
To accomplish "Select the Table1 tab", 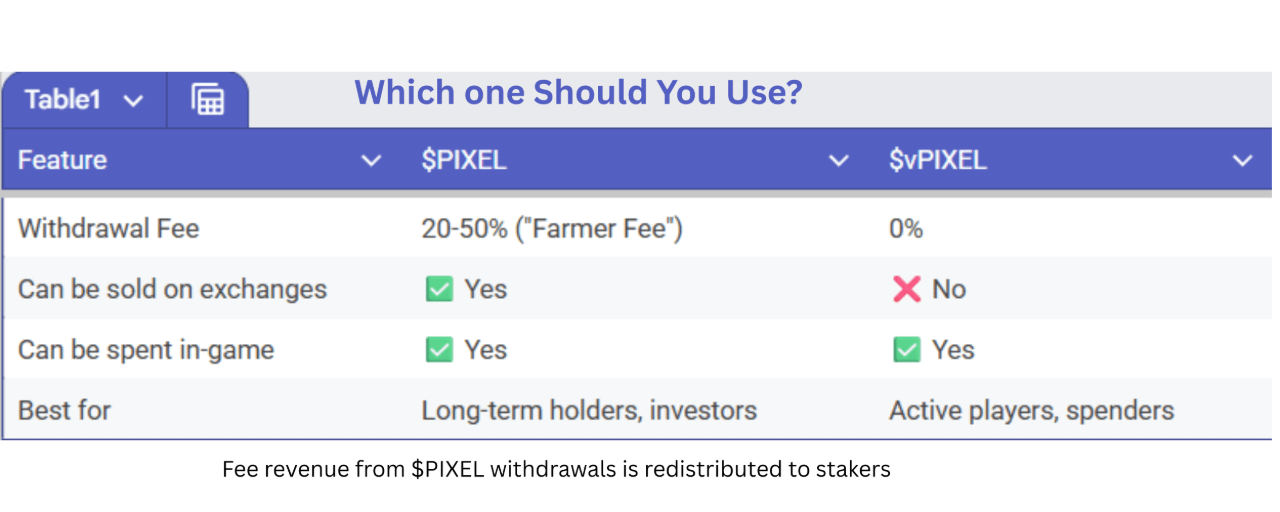I will 63,100.
